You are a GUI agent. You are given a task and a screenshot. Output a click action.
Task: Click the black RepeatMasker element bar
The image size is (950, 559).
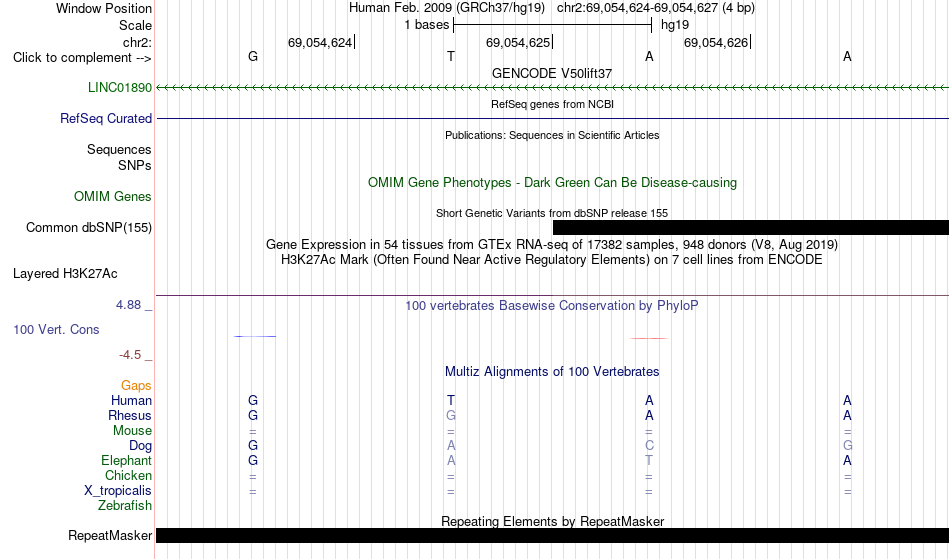pos(552,535)
